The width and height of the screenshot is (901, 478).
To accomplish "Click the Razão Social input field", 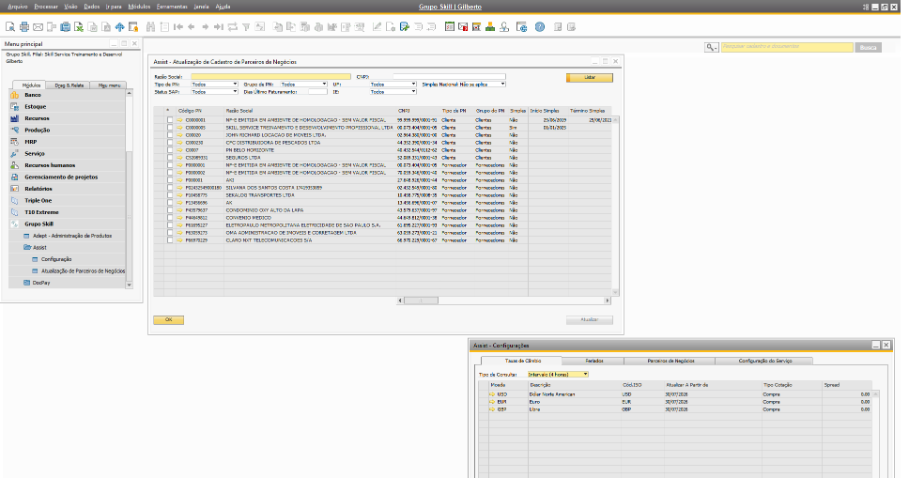I will point(271,76).
